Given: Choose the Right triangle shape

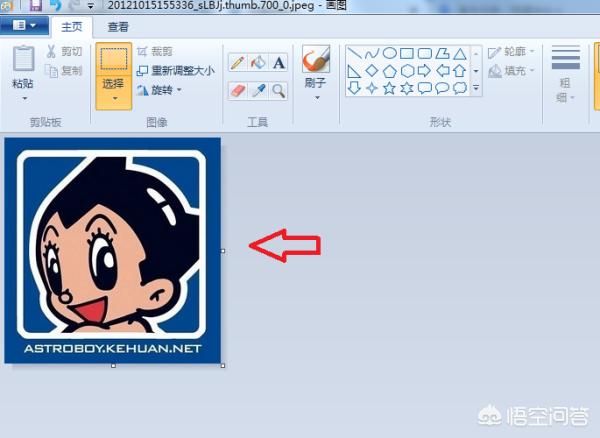Looking at the screenshot, I should click(354, 71).
